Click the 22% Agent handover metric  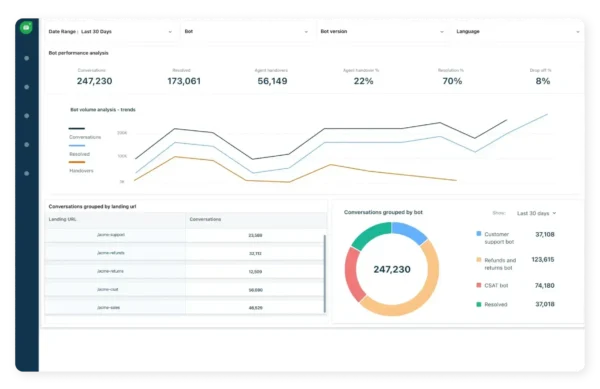[x=363, y=81]
